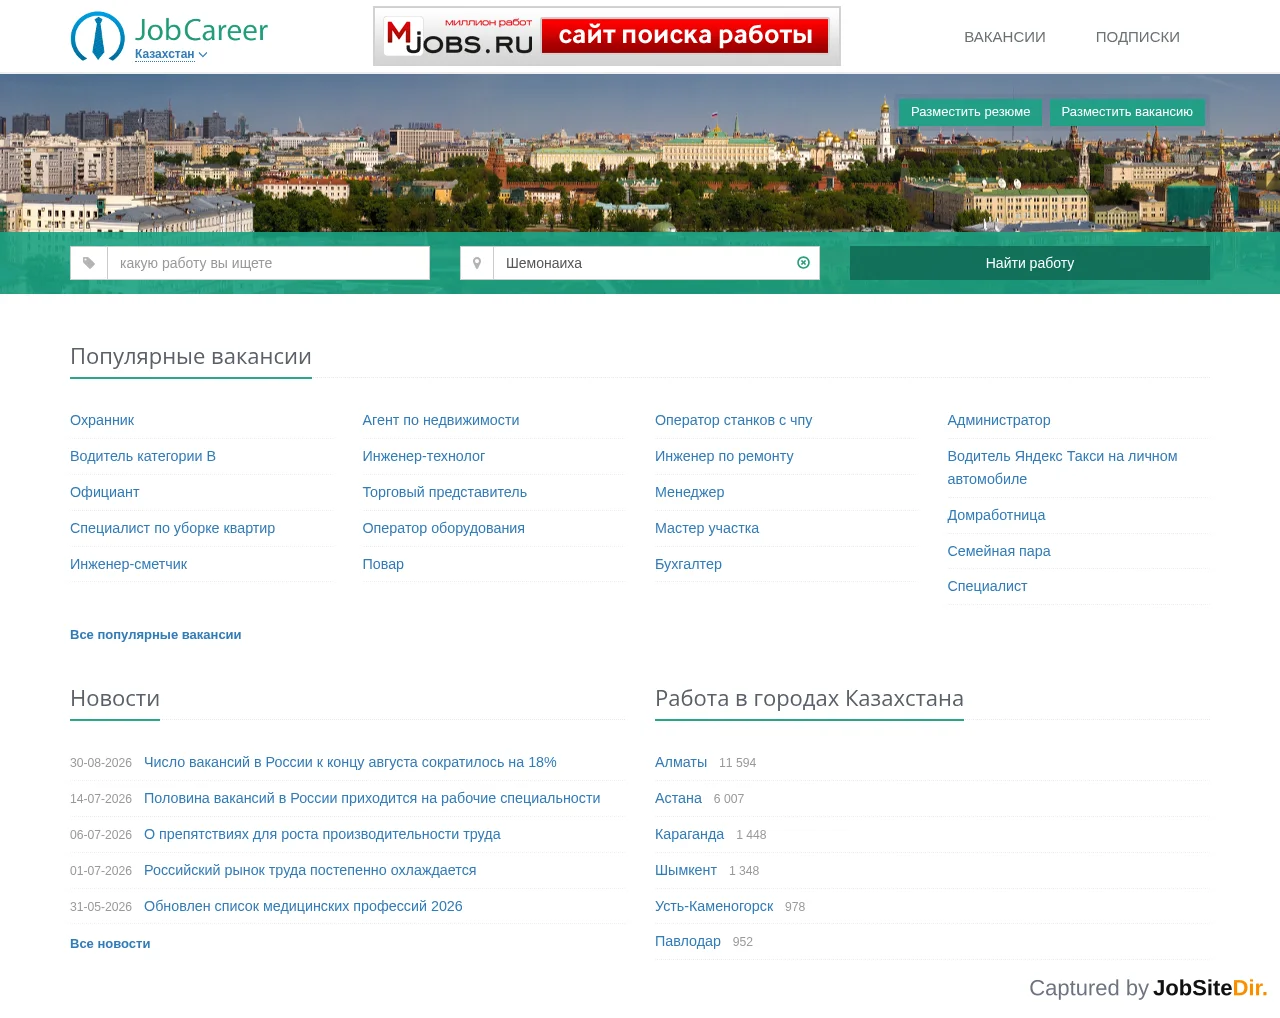Open the Администратор vacancy link
1280x1018 pixels.
coord(999,420)
